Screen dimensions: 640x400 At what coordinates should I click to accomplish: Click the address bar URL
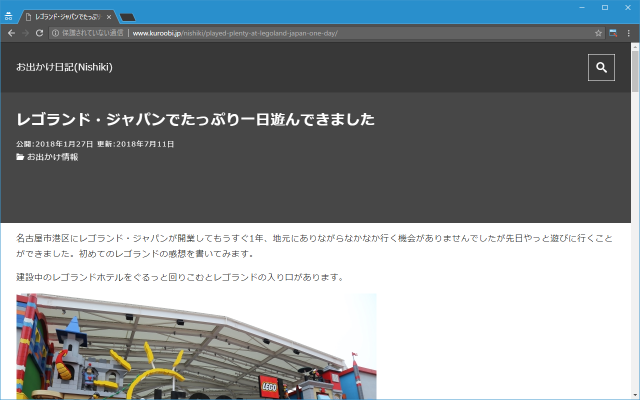pos(235,33)
